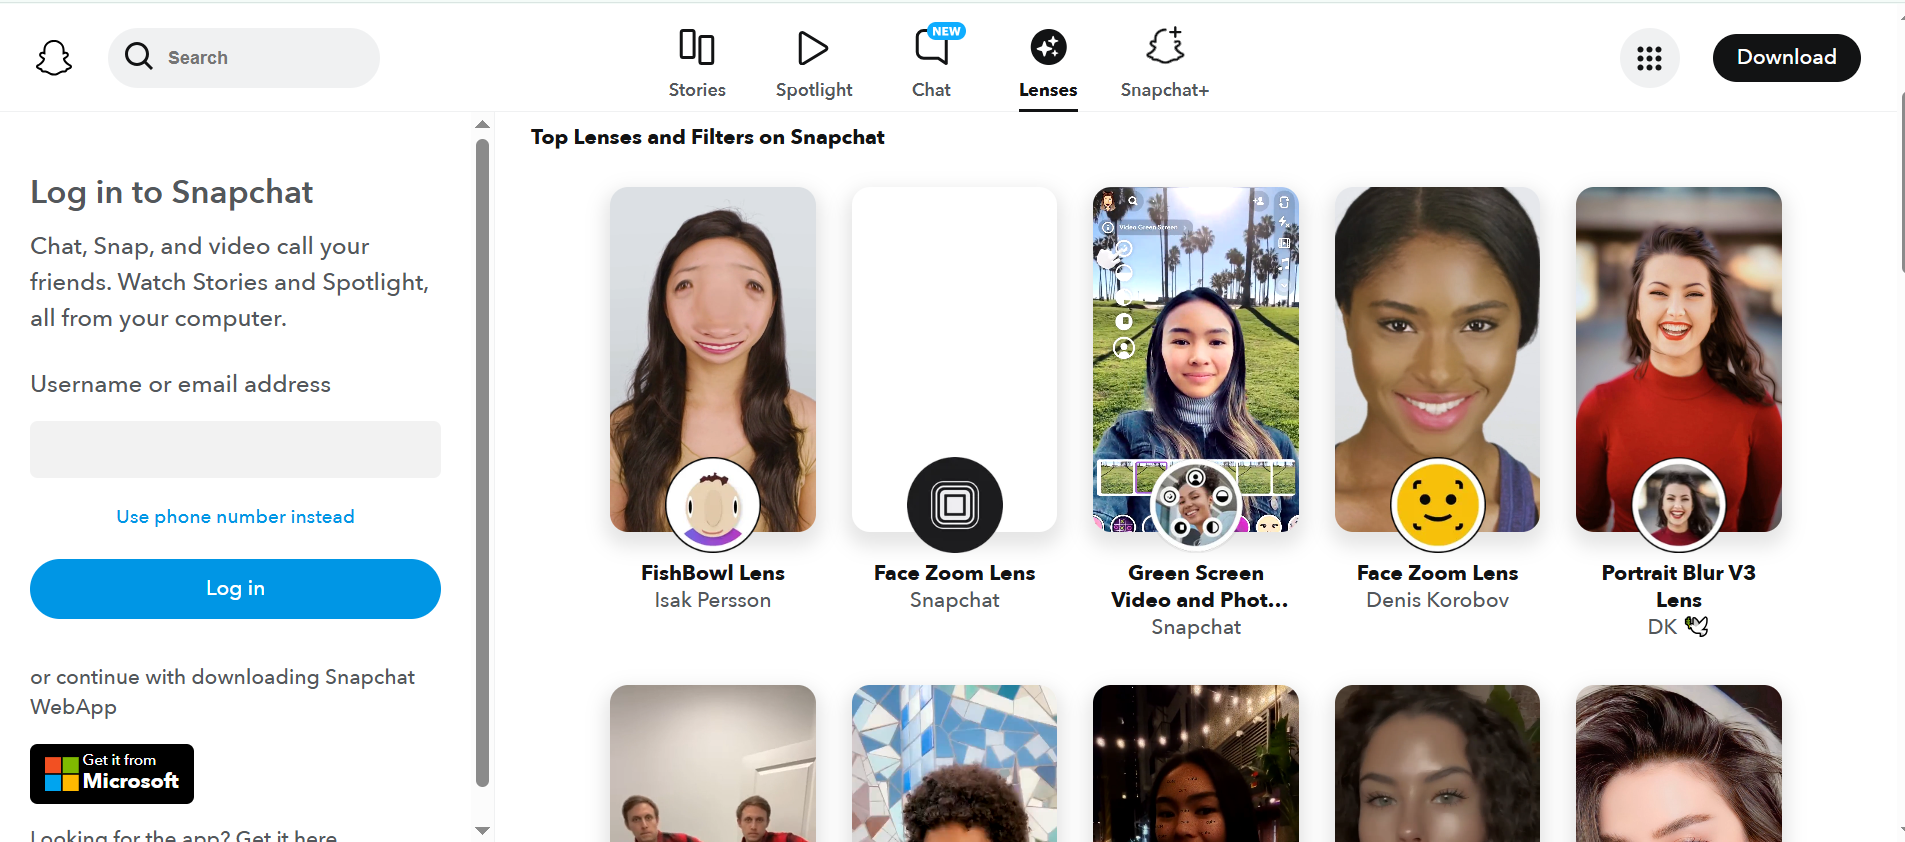This screenshot has width=1905, height=842.
Task: Click the Face Zoom Lens title by Snapchat
Action: pyautogui.click(x=955, y=573)
